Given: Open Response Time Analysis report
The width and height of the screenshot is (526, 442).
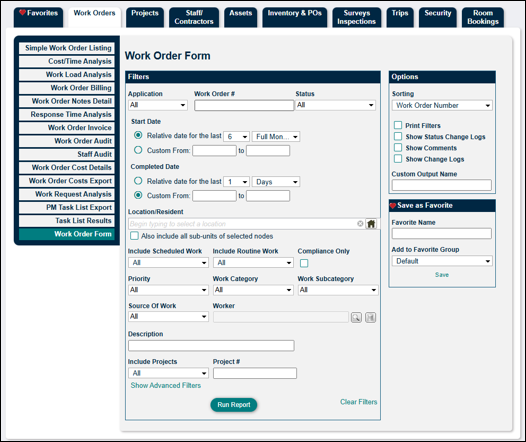Looking at the screenshot, I should tap(67, 114).
